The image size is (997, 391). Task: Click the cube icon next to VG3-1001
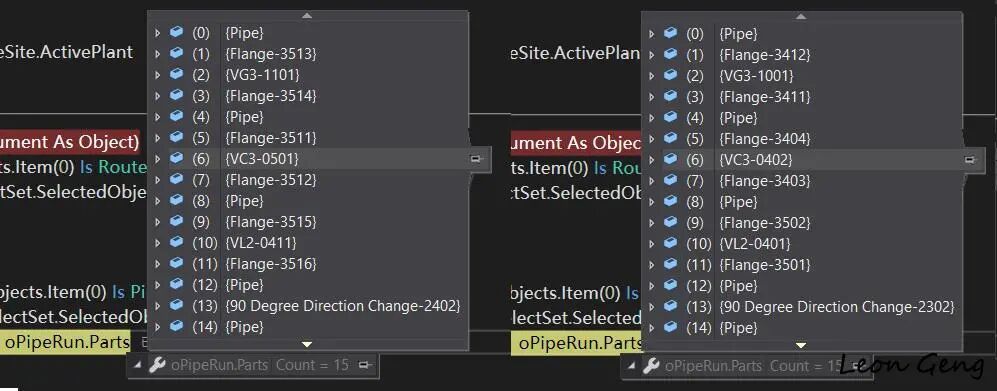coord(670,75)
